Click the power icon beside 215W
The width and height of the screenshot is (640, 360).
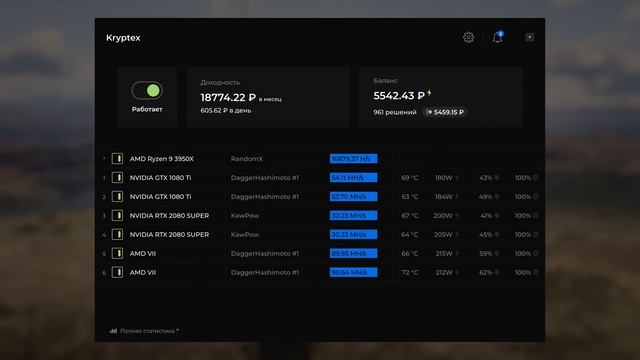[x=457, y=253]
